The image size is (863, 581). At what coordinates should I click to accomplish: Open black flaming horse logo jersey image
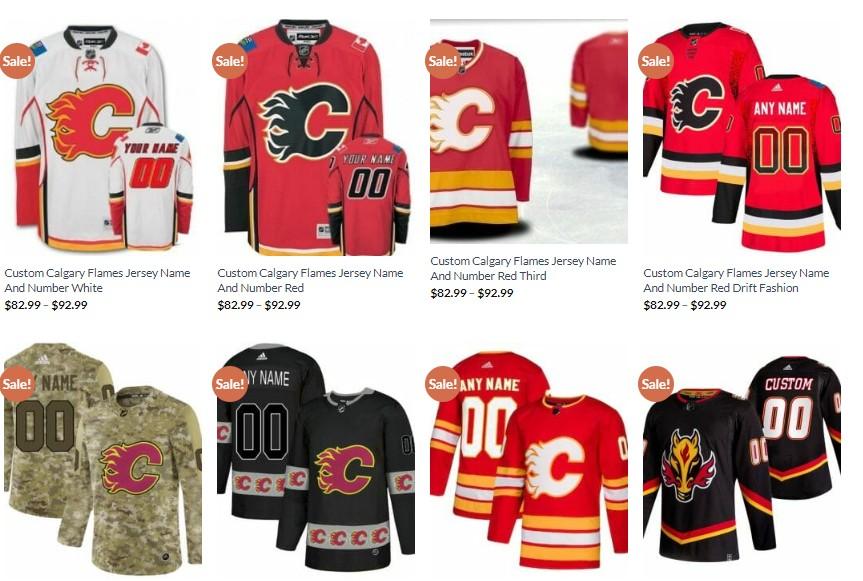[x=742, y=460]
